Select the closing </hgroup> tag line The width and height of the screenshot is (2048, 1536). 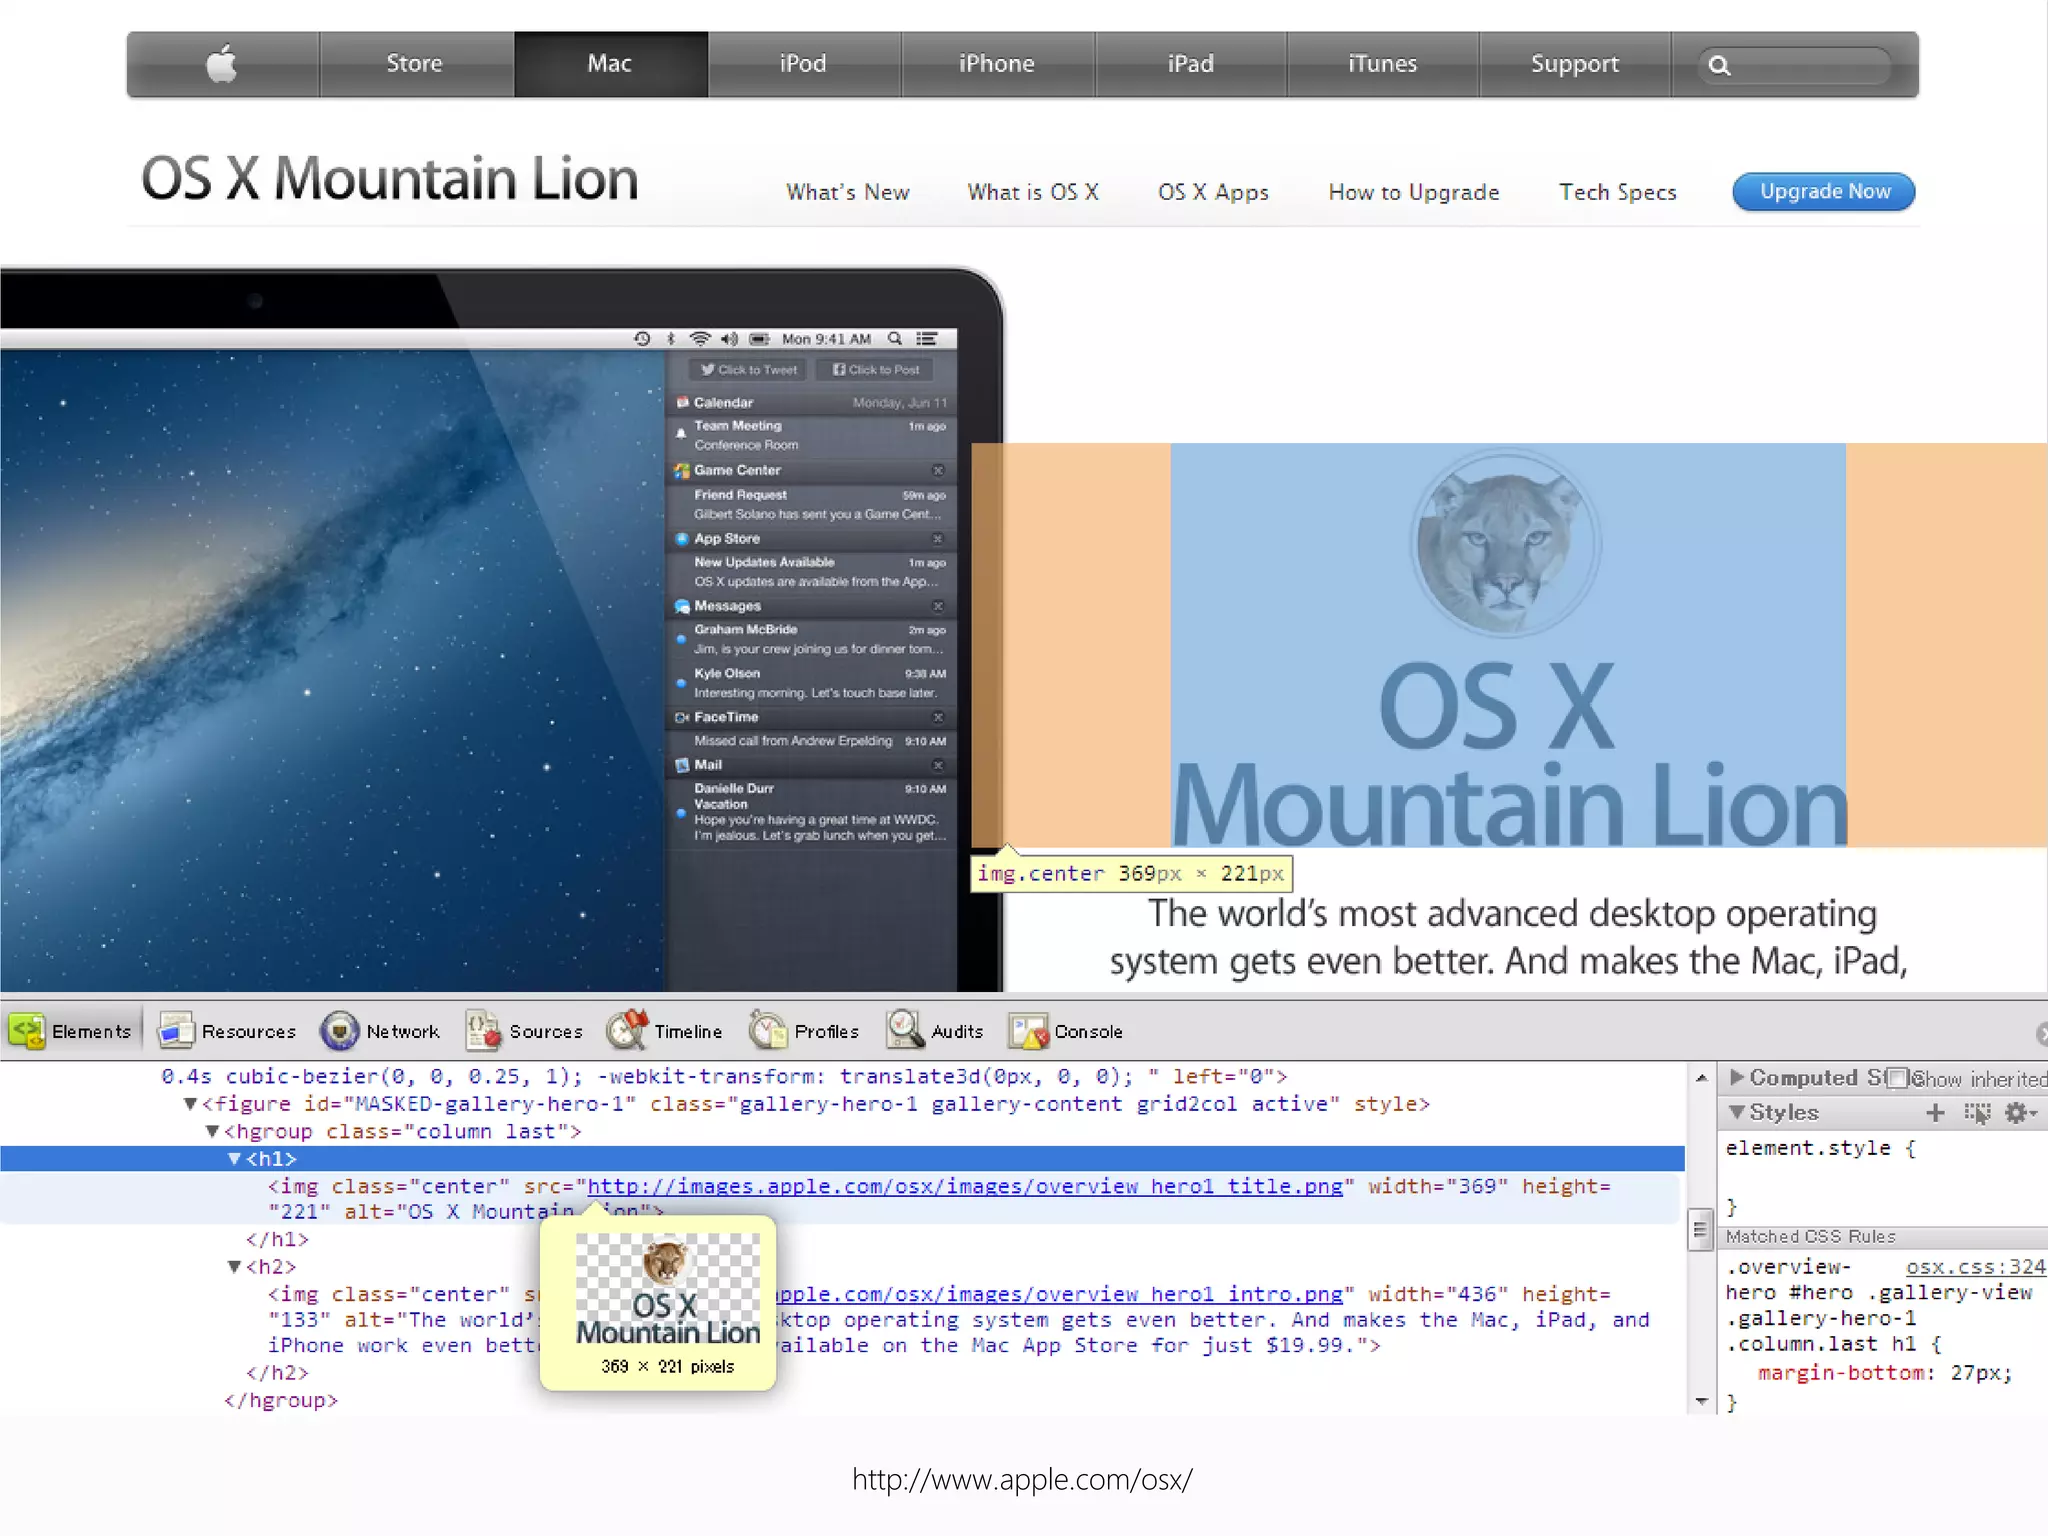coord(281,1400)
